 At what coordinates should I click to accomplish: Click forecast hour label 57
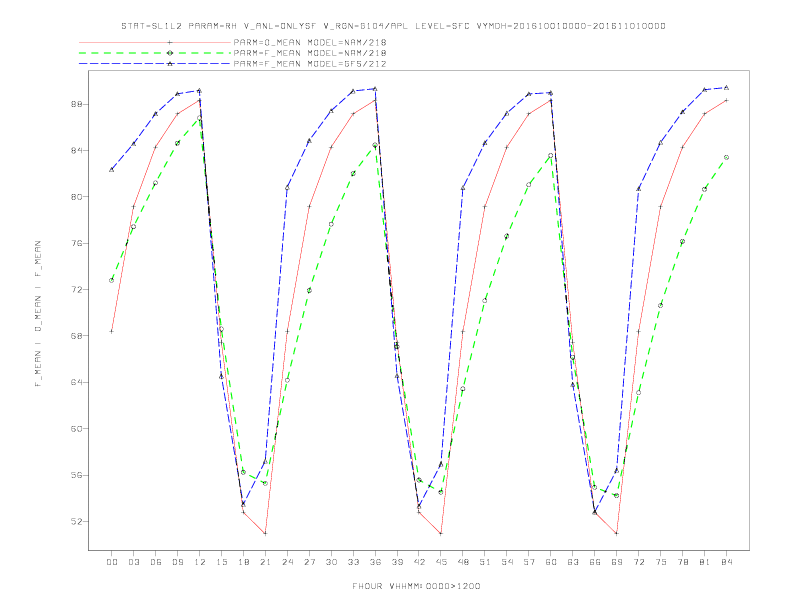pos(529,562)
